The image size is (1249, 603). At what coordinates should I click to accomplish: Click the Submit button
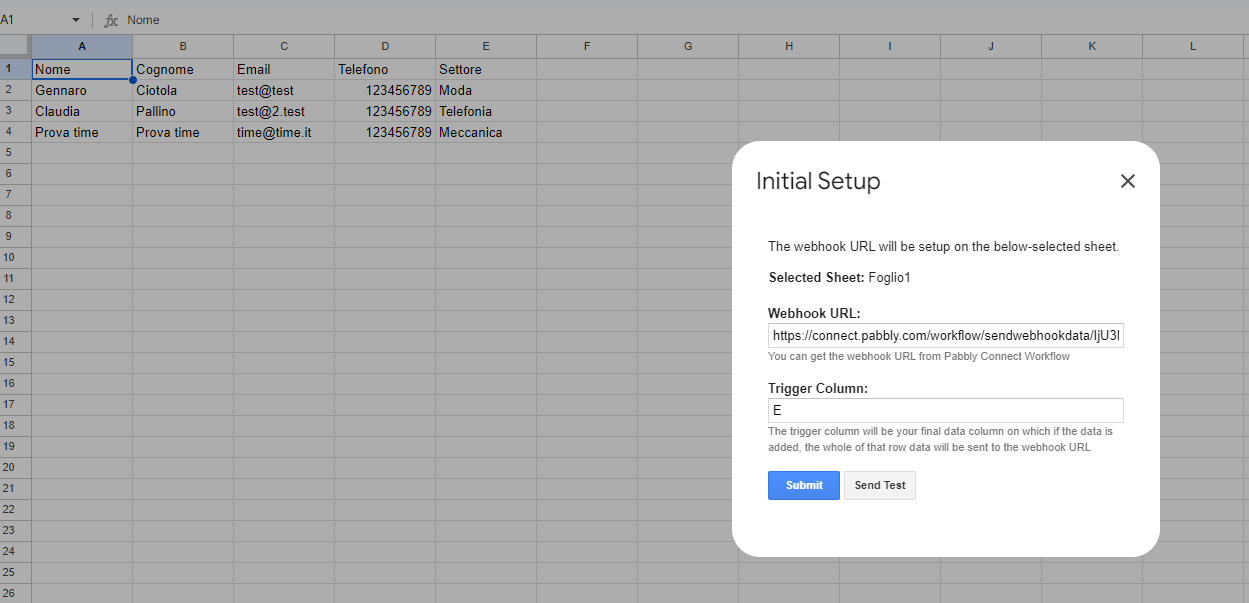pyautogui.click(x=804, y=485)
